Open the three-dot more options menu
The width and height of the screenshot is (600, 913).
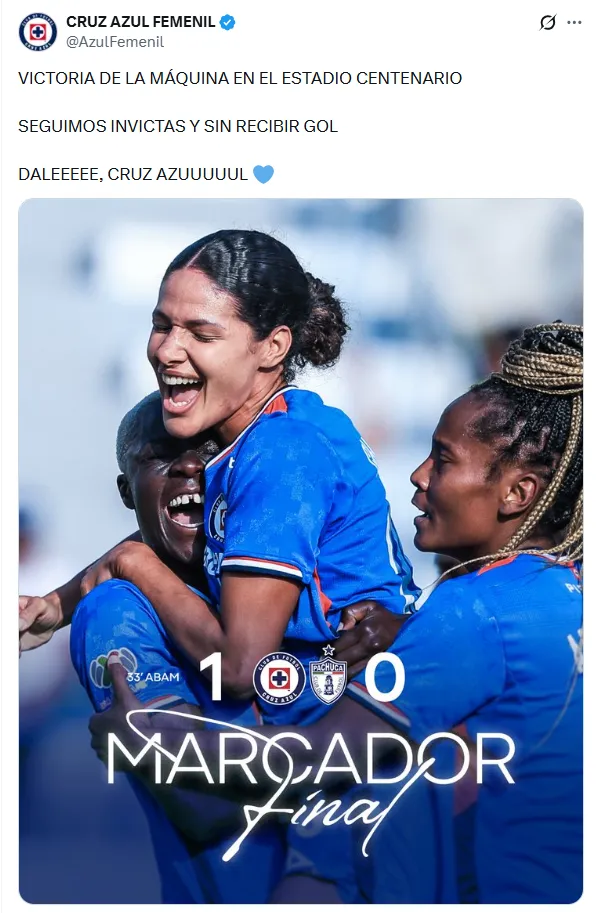pyautogui.click(x=574, y=23)
